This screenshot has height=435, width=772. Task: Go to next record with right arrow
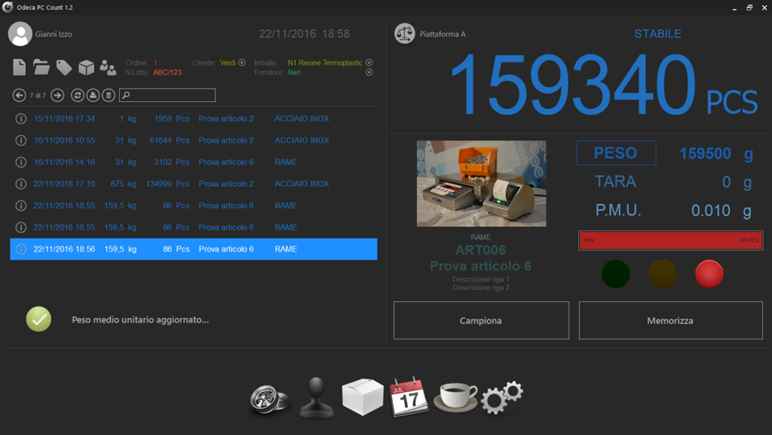pos(57,95)
